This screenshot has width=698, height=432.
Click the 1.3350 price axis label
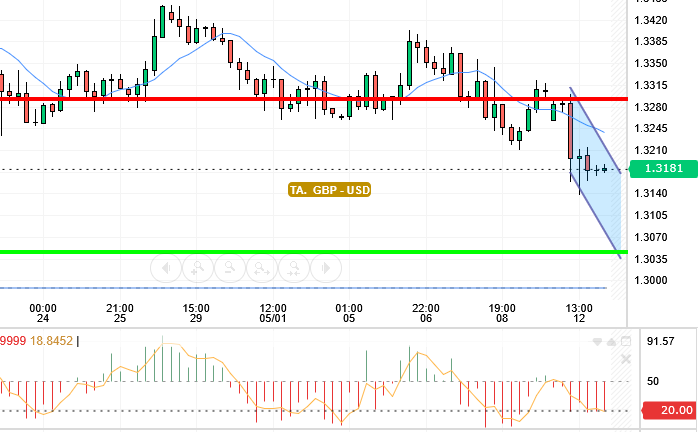651,64
